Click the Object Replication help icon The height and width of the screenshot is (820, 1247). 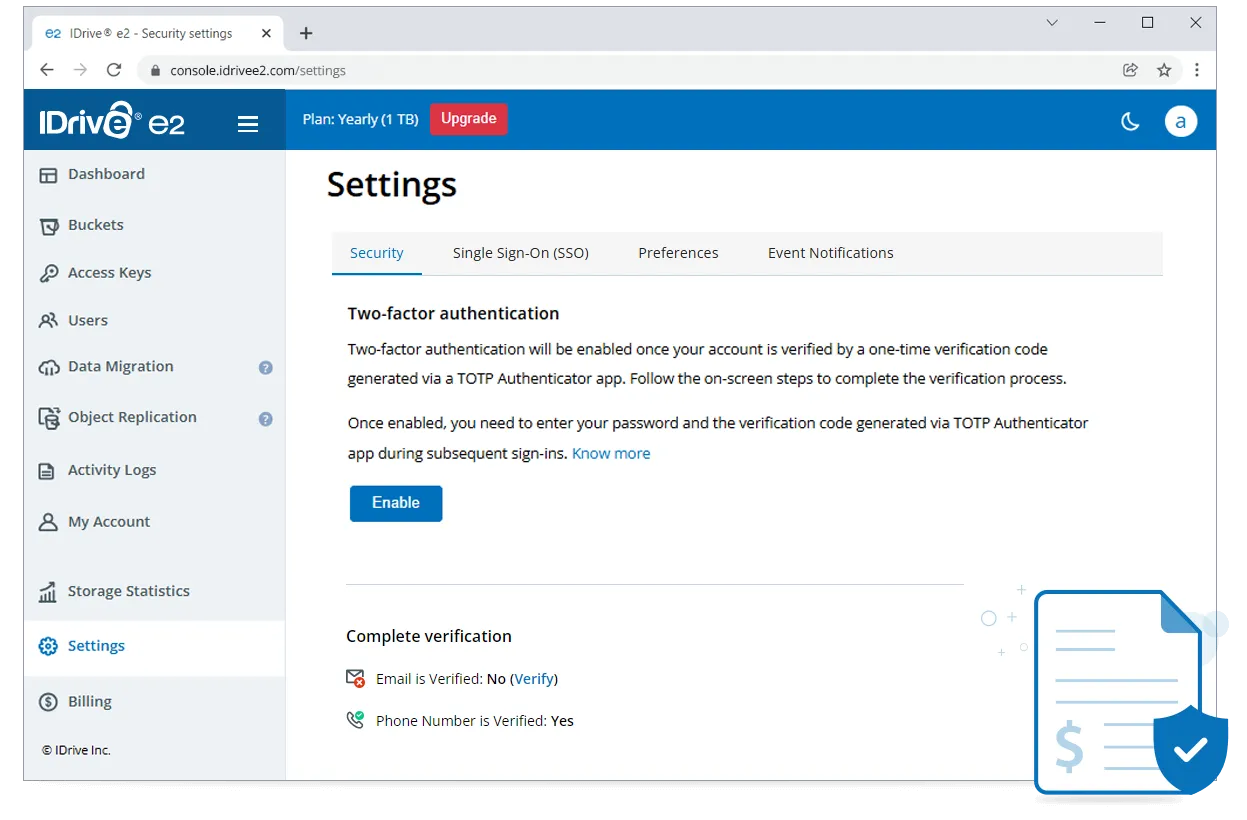(266, 419)
